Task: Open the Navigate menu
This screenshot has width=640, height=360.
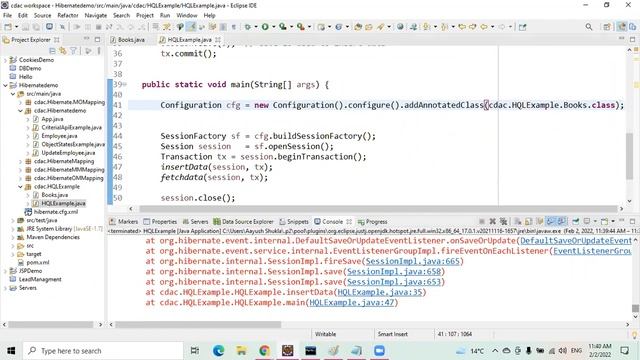Action: pyautogui.click(x=96, y=15)
